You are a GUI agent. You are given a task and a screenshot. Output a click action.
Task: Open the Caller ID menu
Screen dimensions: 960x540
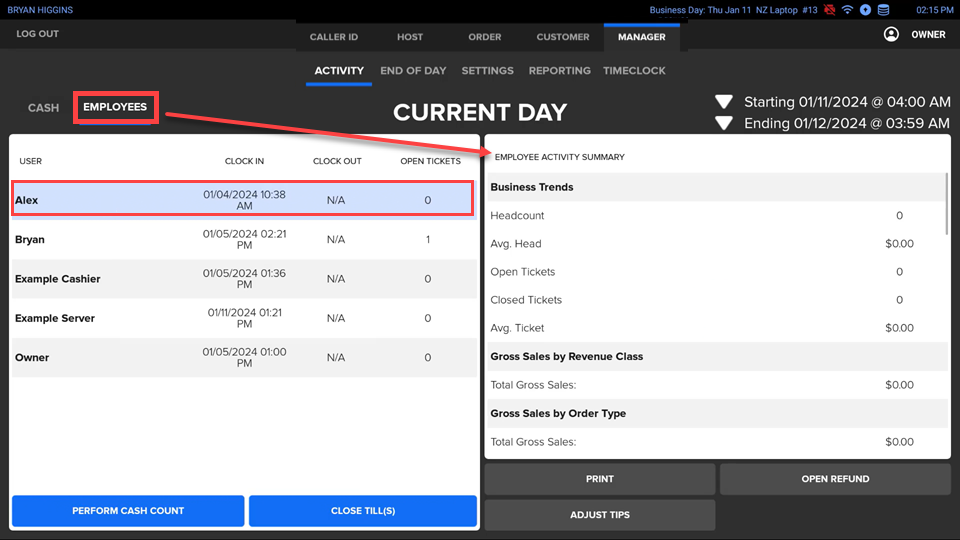pyautogui.click(x=333, y=37)
